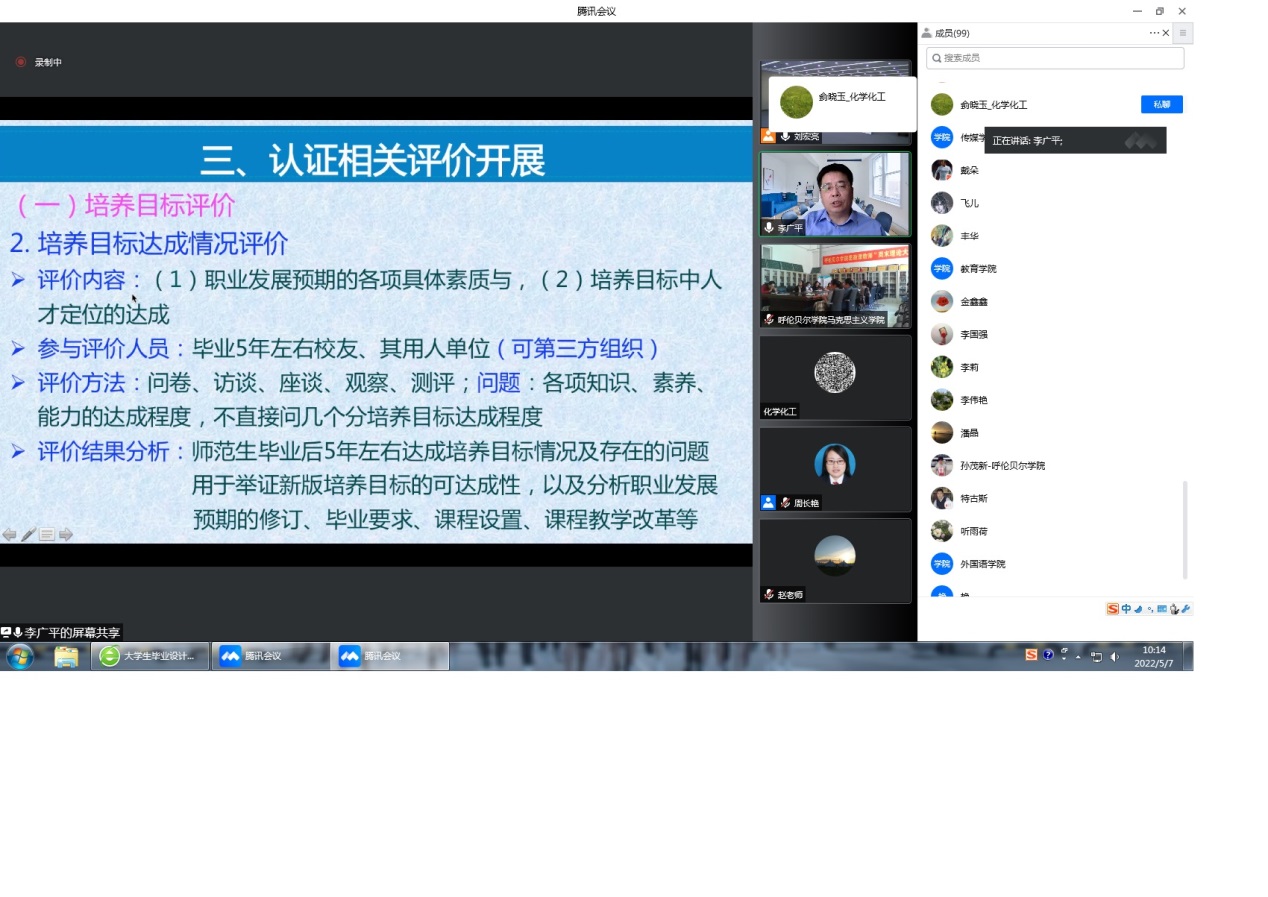Select 李广平's video thumbnail
1268x897 pixels.
pyautogui.click(x=835, y=194)
